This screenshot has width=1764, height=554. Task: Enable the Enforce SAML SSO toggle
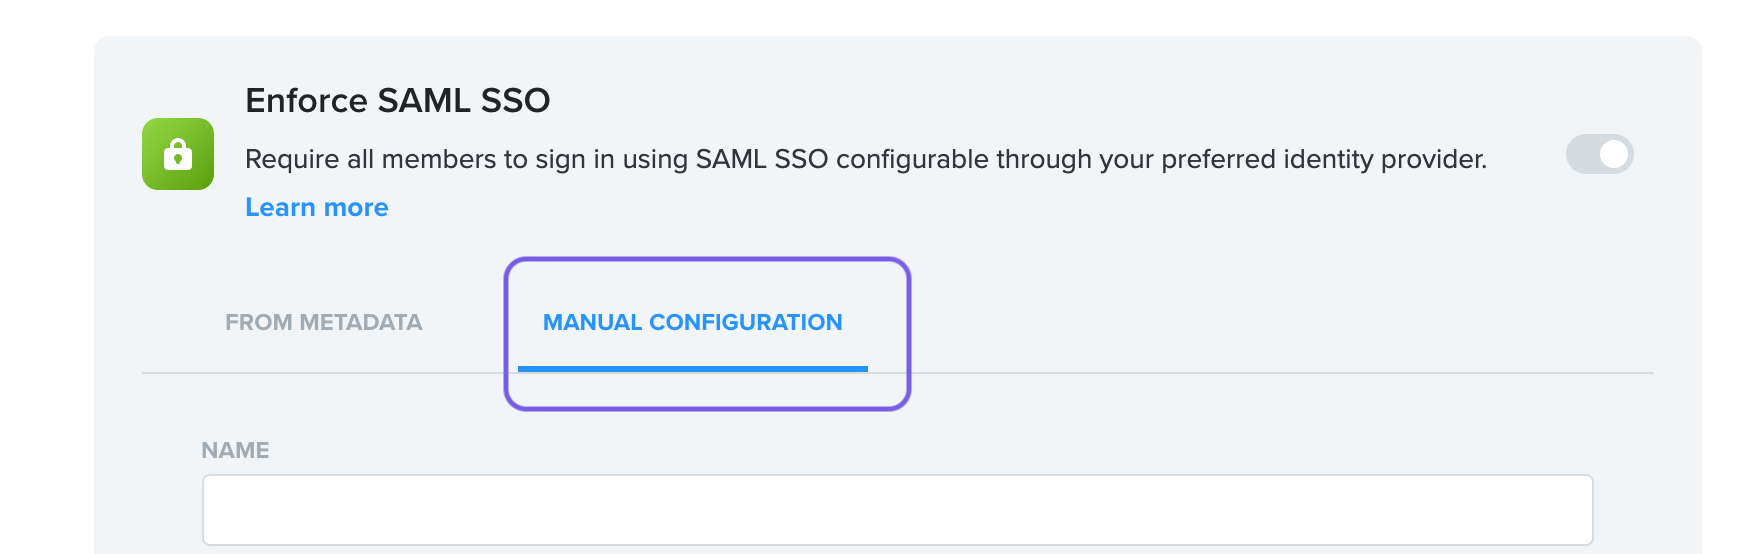pos(1599,154)
